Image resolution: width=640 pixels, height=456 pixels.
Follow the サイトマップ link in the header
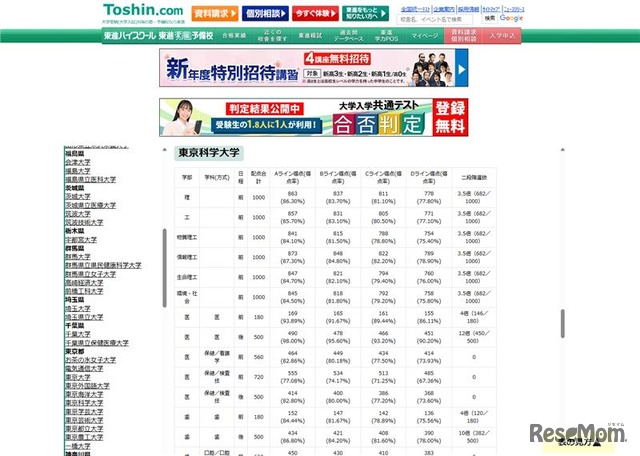491,9
